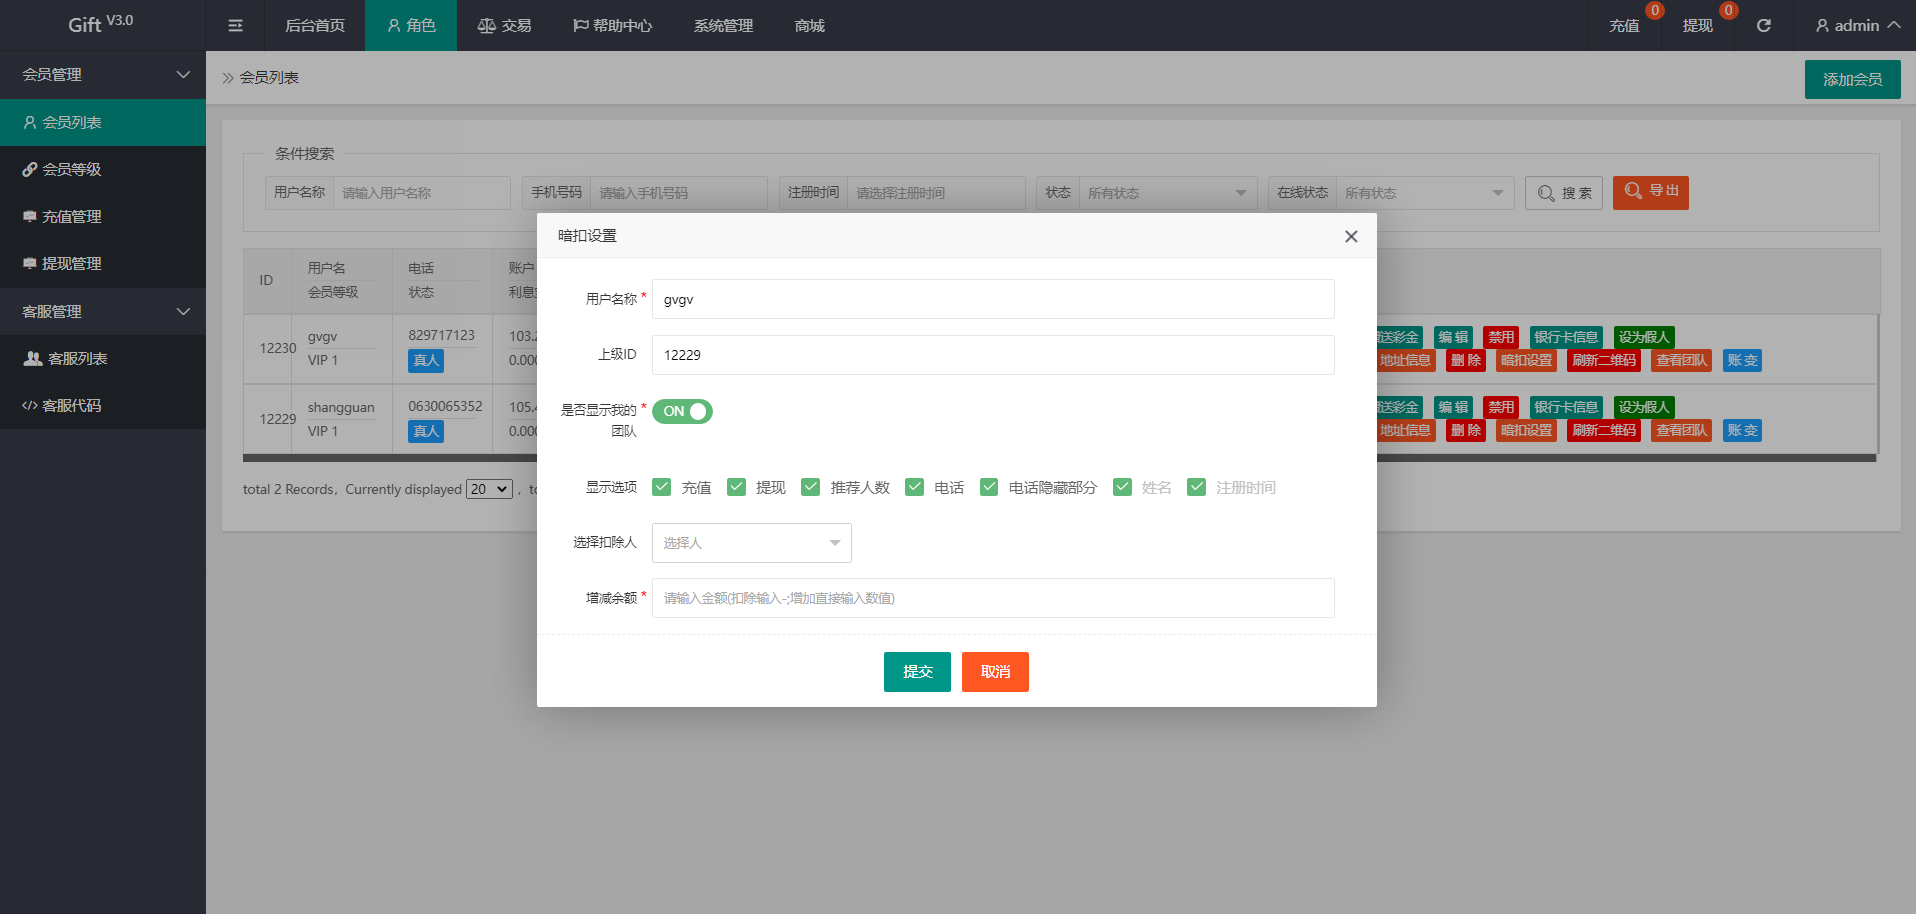Open 会员等级 in the sidebar
This screenshot has width=1916, height=914.
pyautogui.click(x=71, y=170)
